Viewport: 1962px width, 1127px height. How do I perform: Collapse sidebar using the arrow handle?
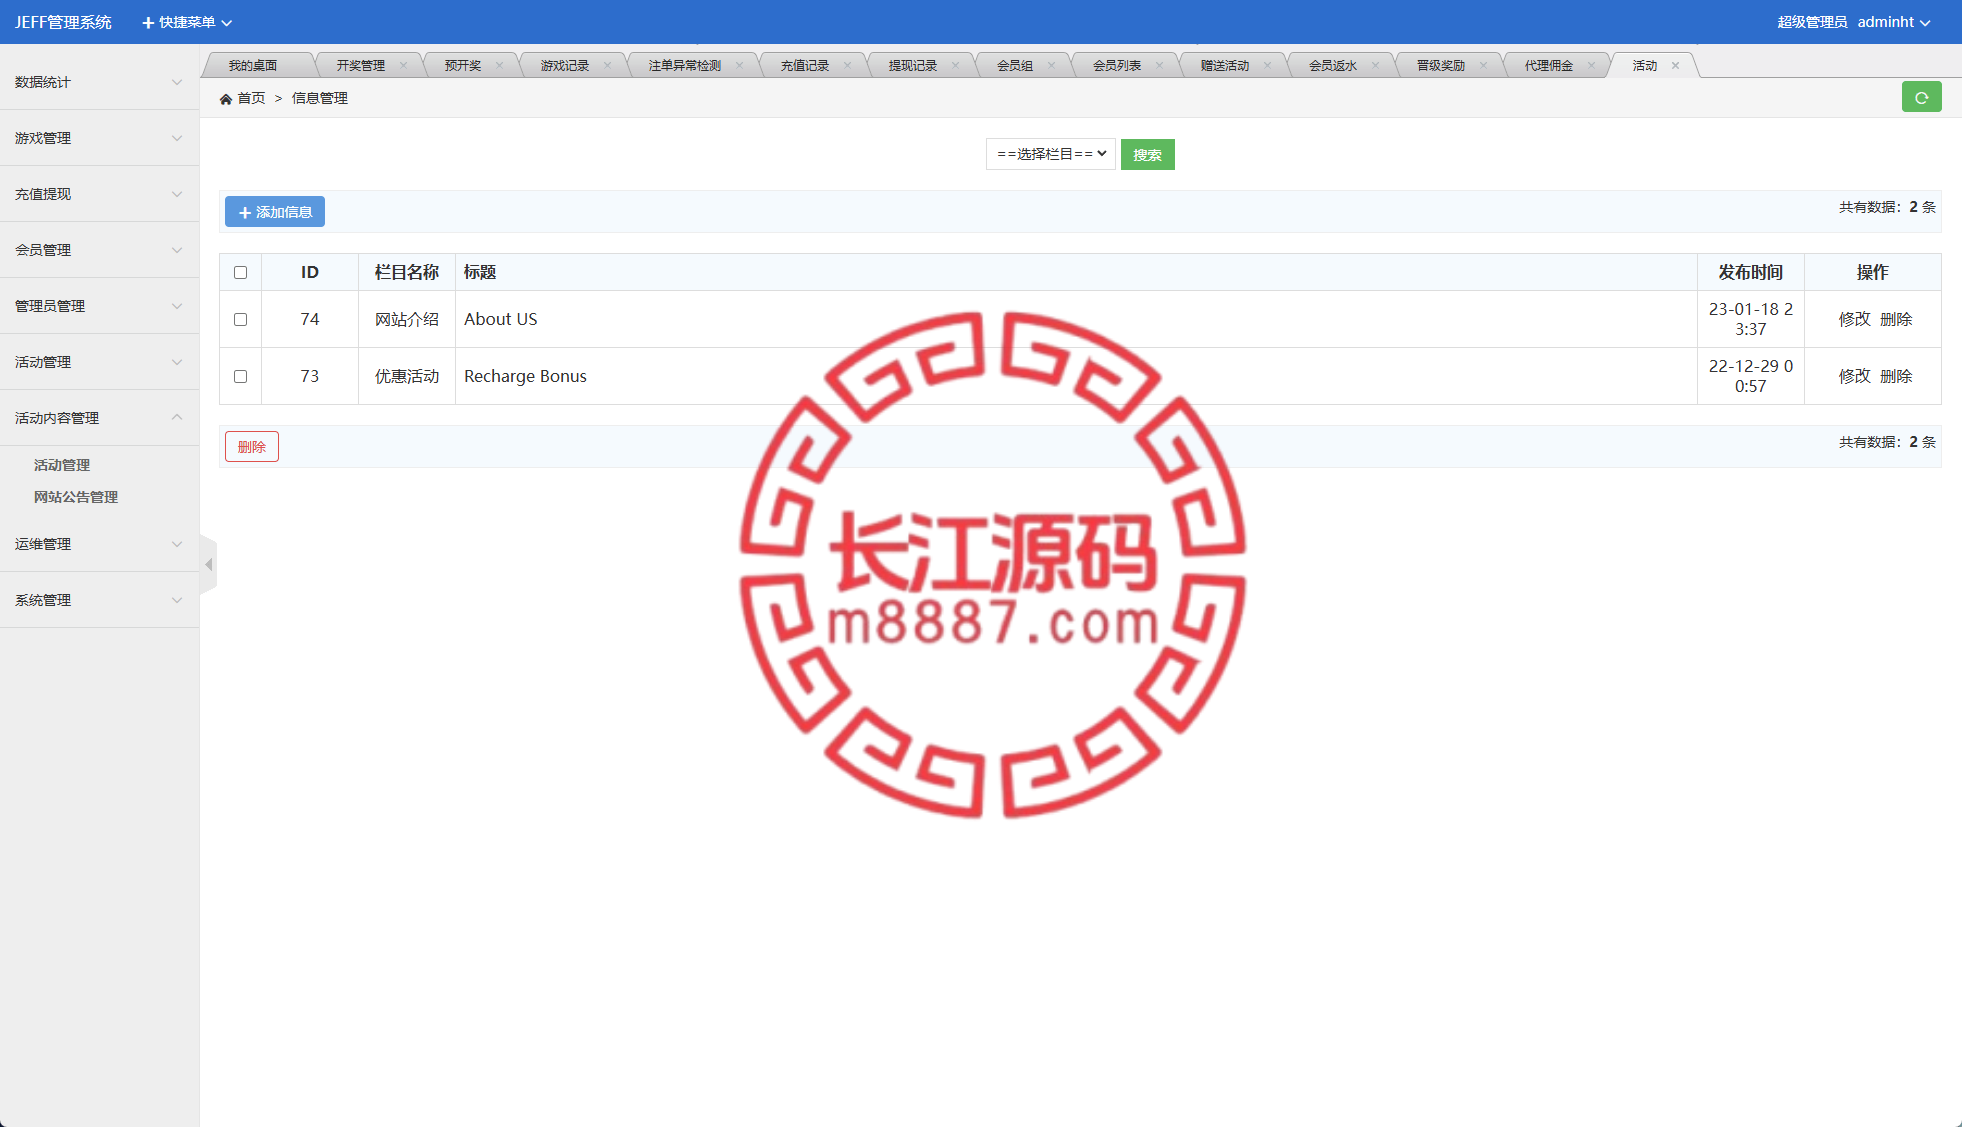click(208, 565)
